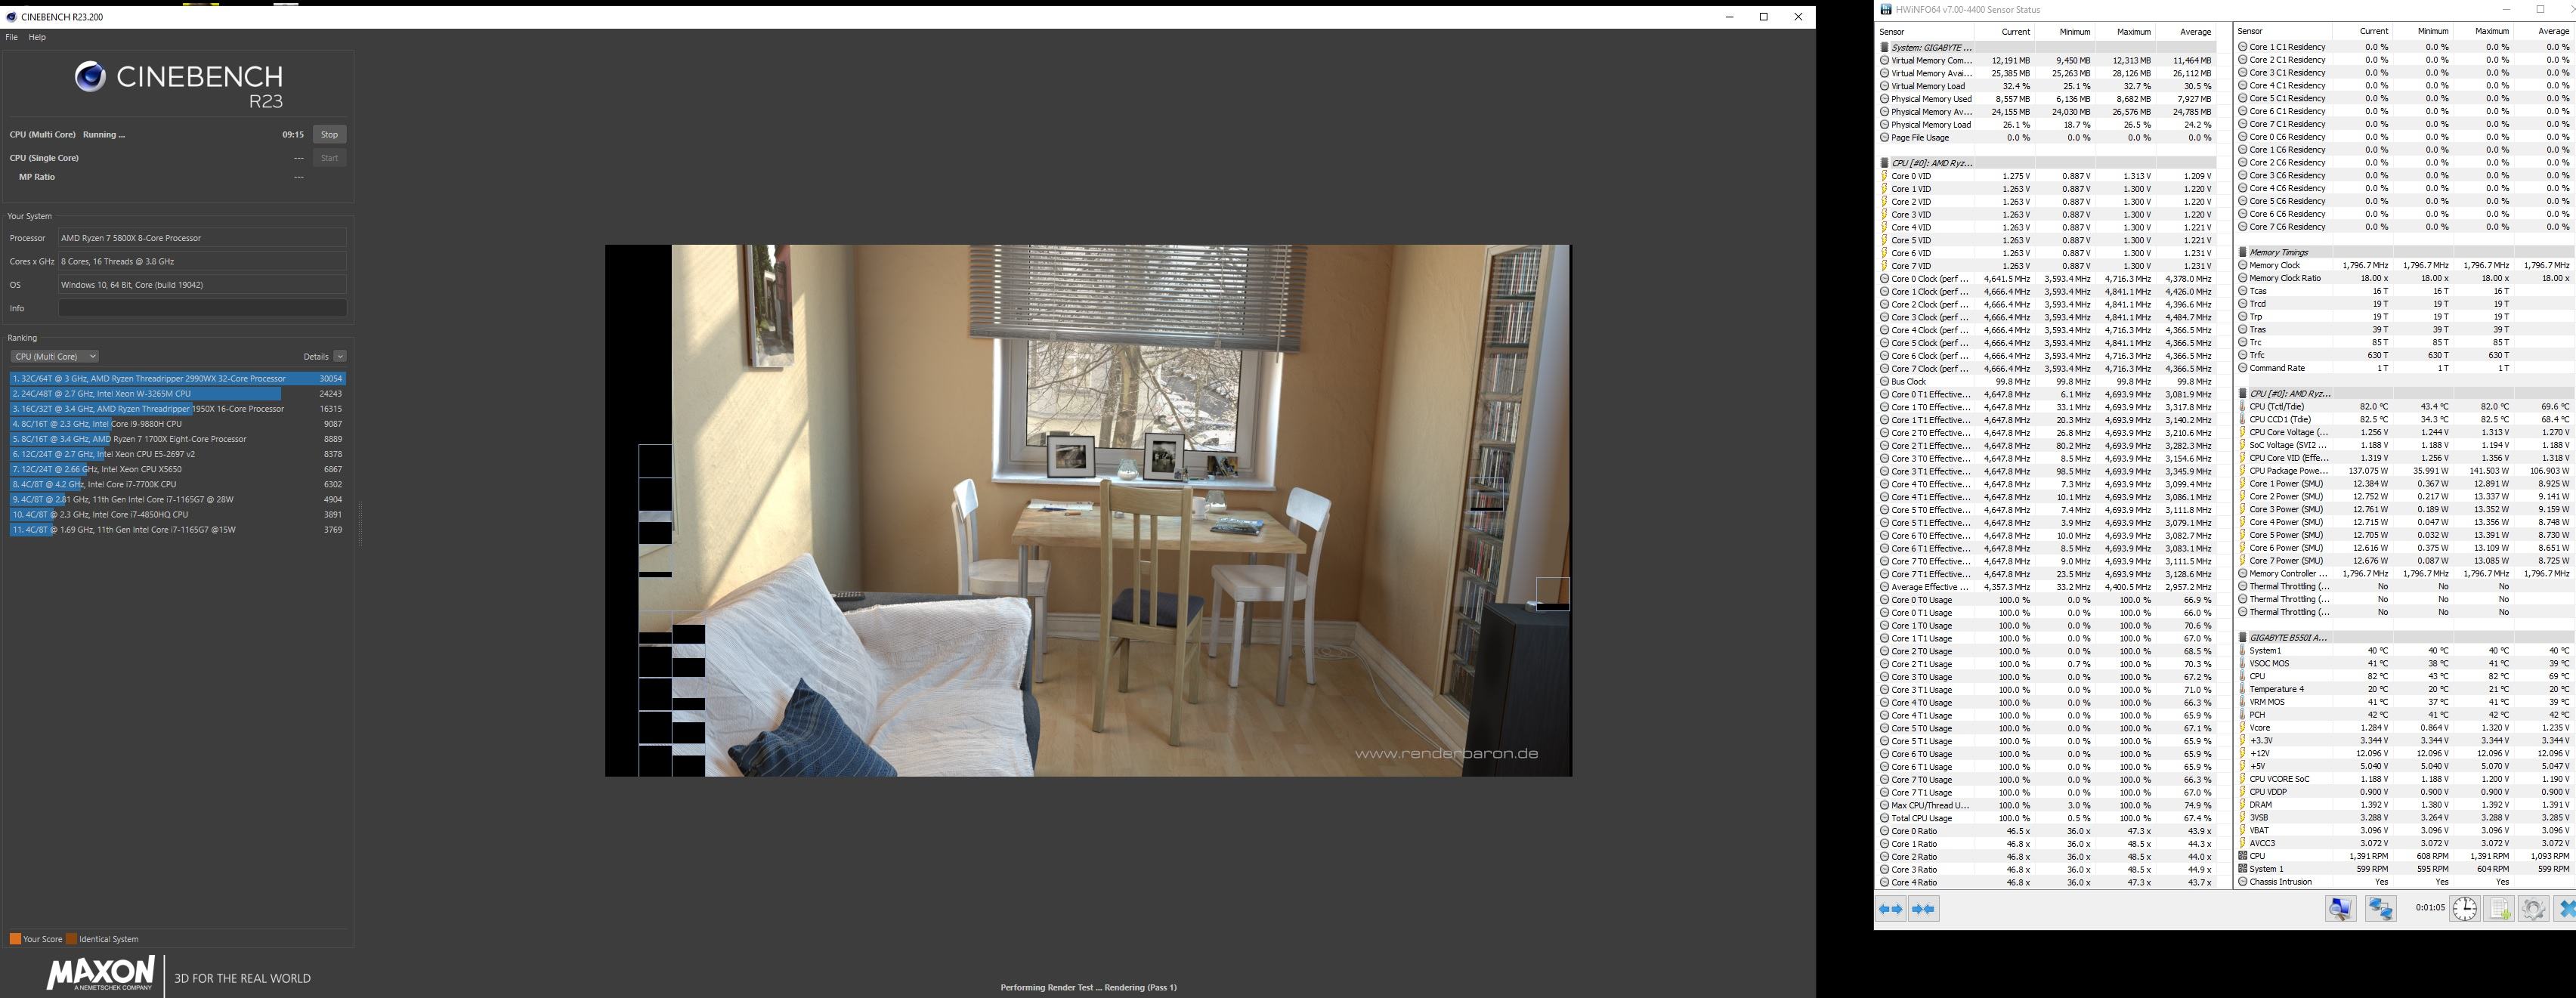The width and height of the screenshot is (2576, 998).
Task: Select the Xeon X5650 ranking entry
Action: tap(178, 469)
